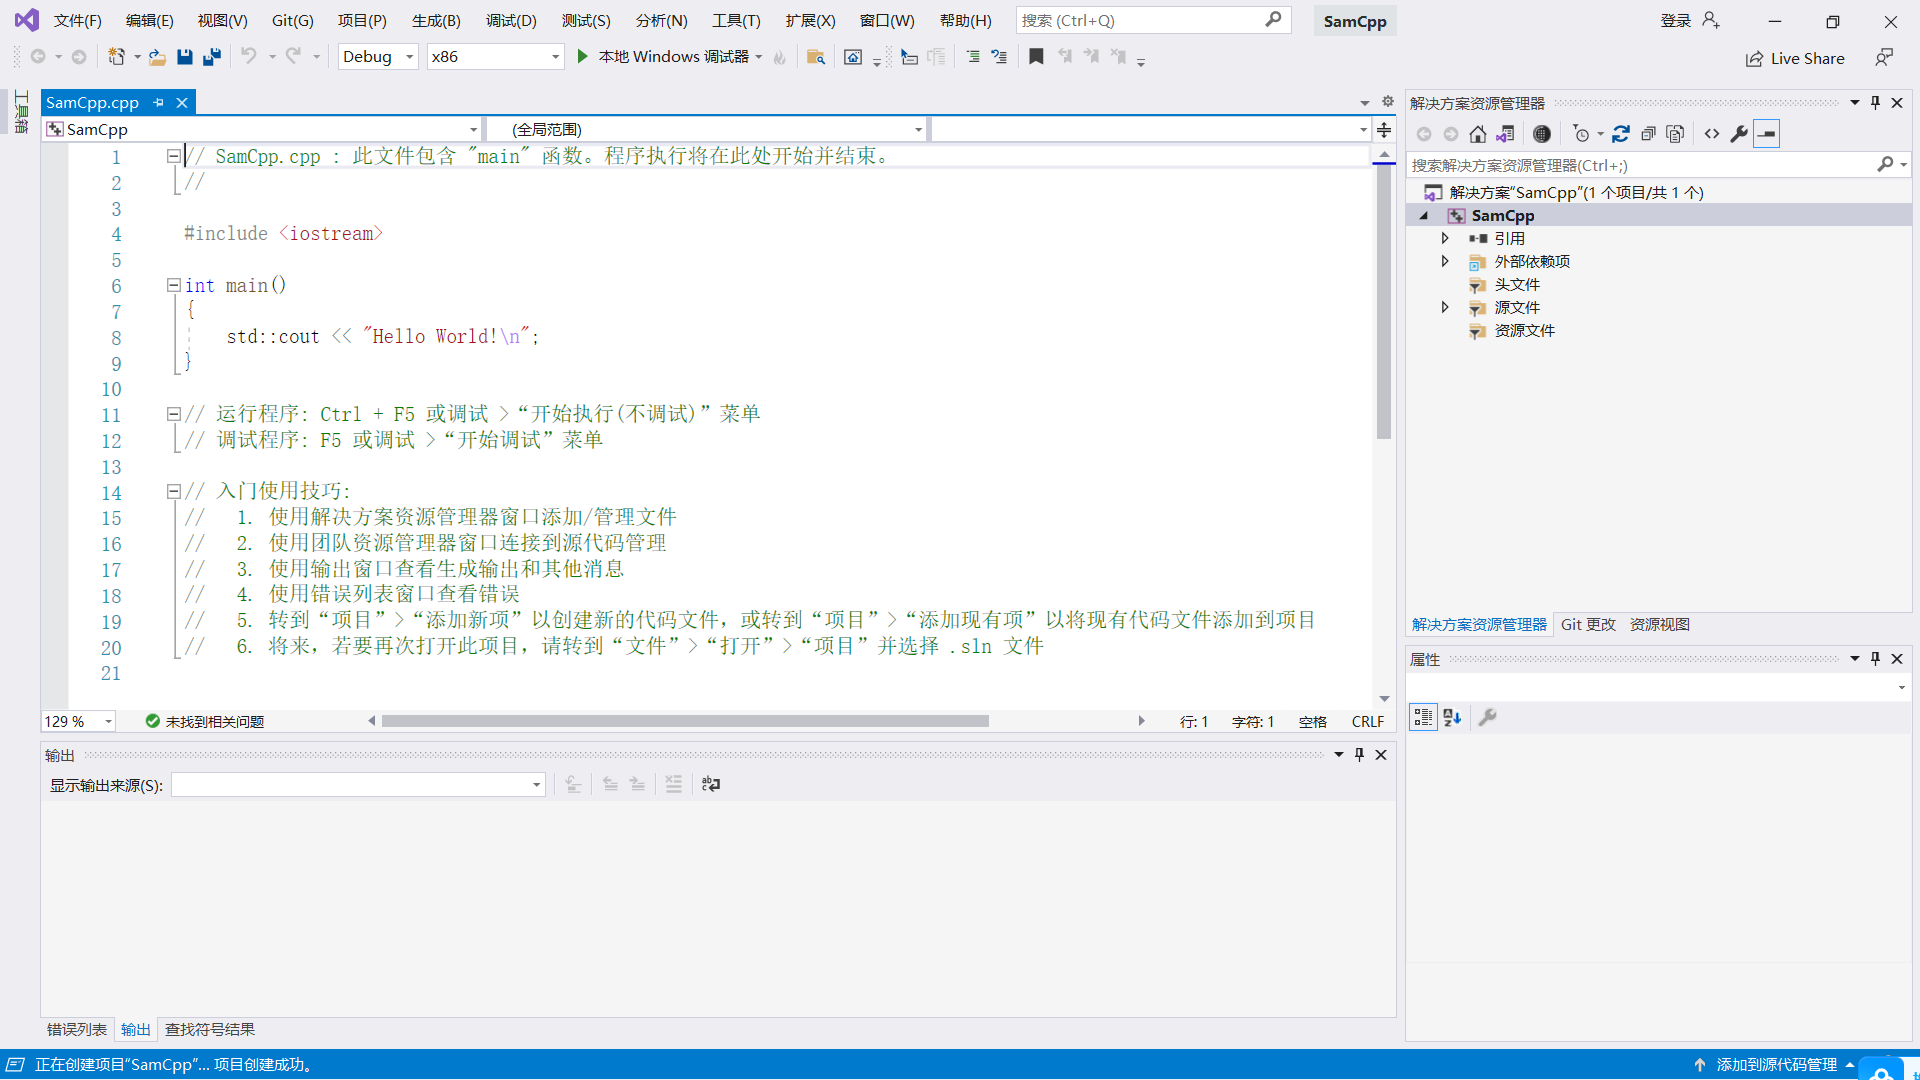Auto-hide the 属性 panel via pin

(x=1875, y=658)
